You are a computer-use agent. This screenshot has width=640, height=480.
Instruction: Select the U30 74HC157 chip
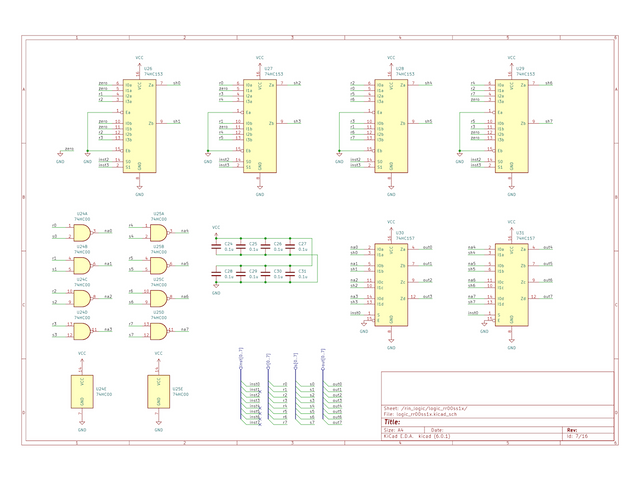pos(391,280)
